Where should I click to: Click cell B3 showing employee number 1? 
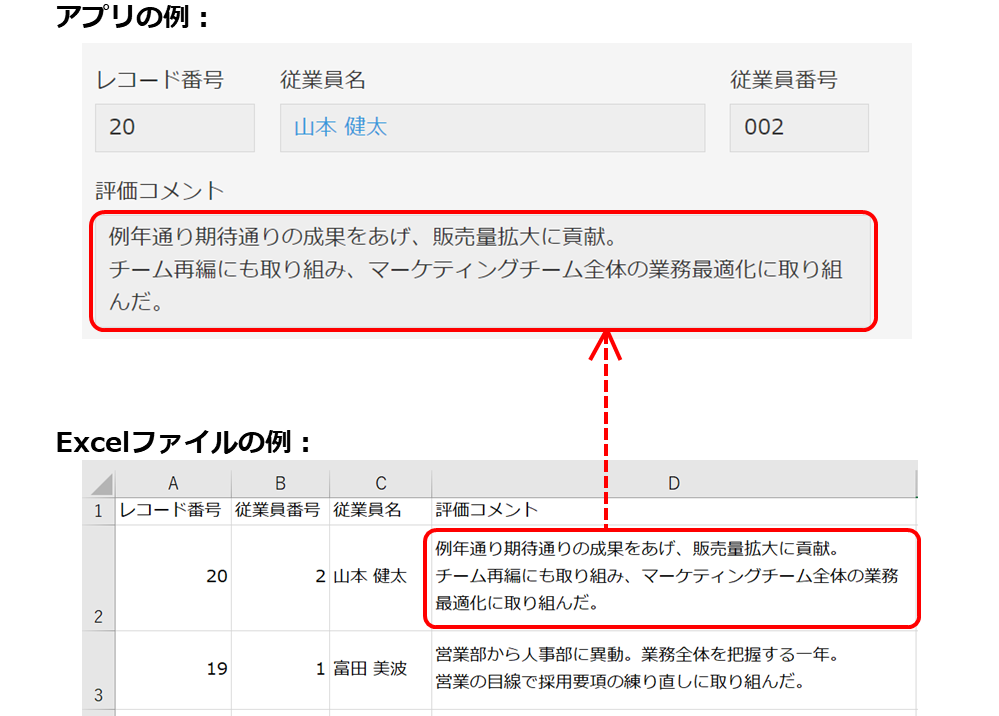click(x=300, y=668)
